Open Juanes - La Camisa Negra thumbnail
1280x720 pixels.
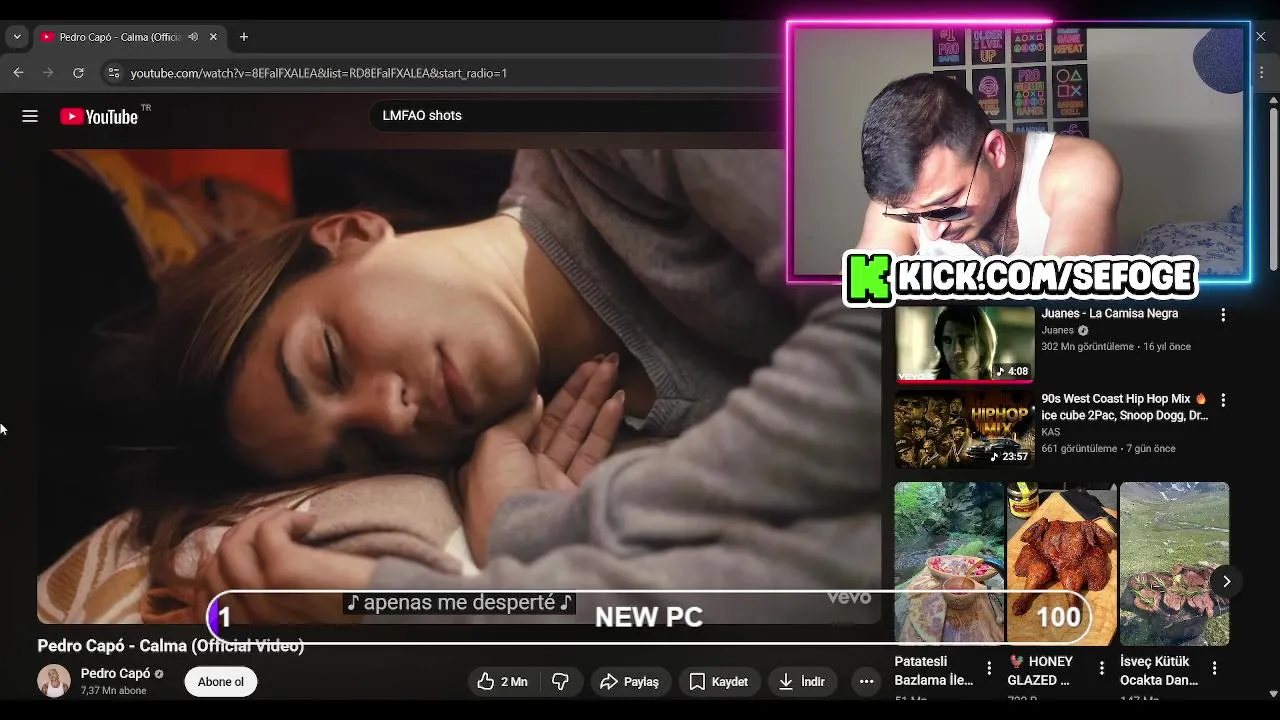(x=964, y=344)
